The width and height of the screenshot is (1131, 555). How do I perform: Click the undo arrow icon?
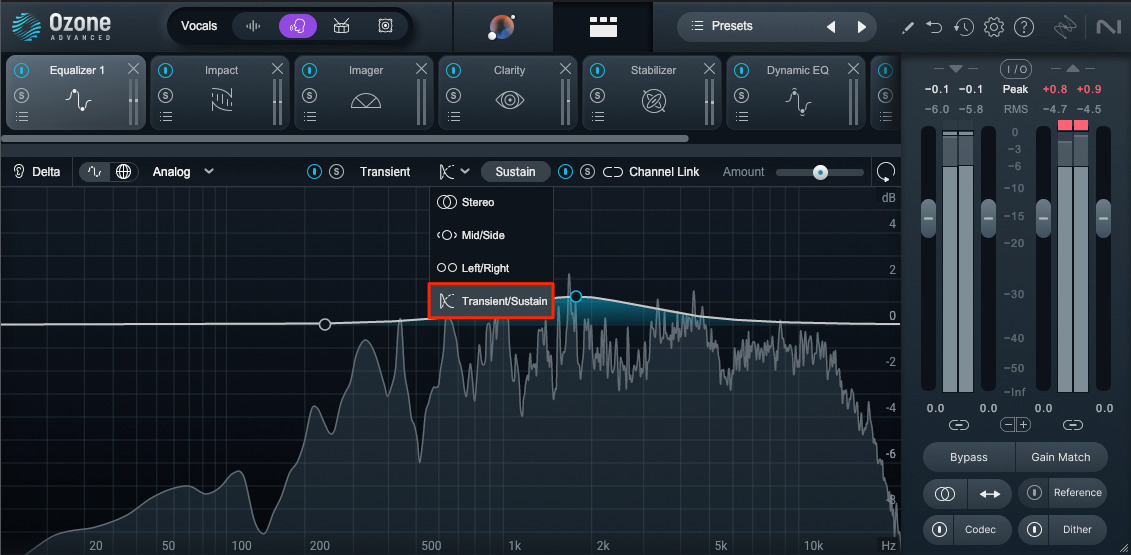point(935,27)
